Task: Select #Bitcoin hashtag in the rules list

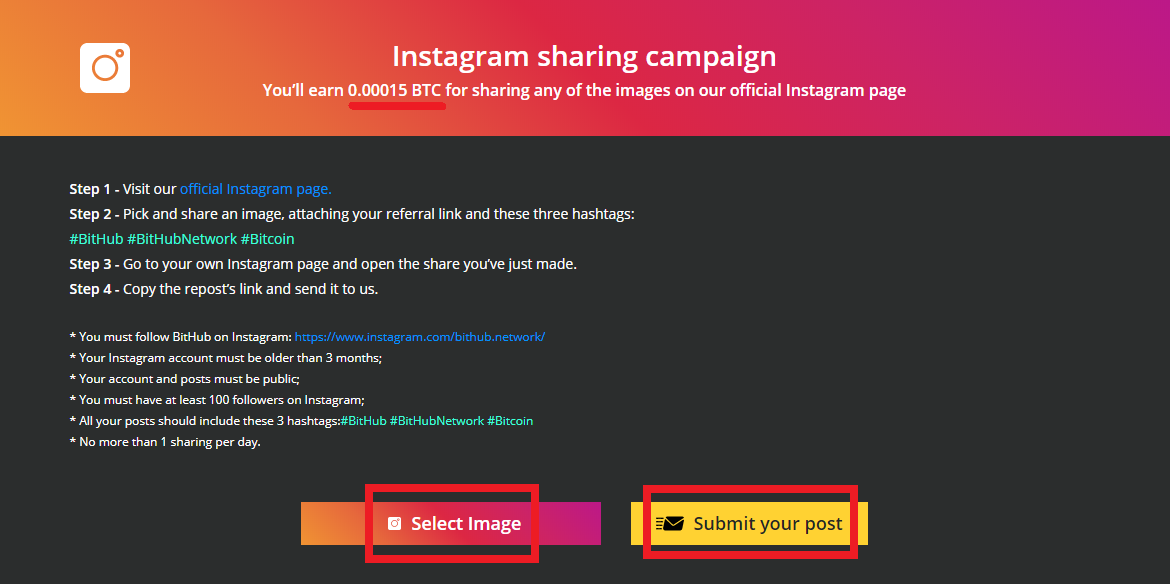Action: tap(510, 421)
